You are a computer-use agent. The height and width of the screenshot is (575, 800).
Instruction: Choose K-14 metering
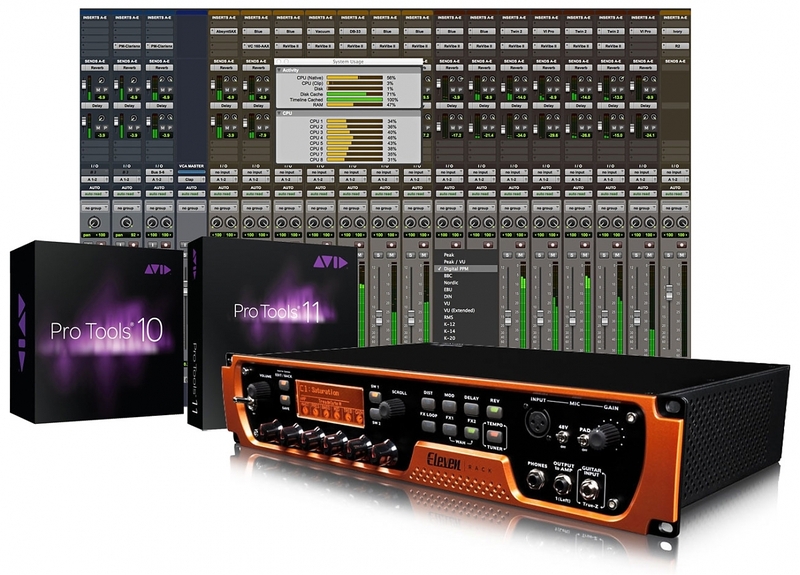(465, 331)
